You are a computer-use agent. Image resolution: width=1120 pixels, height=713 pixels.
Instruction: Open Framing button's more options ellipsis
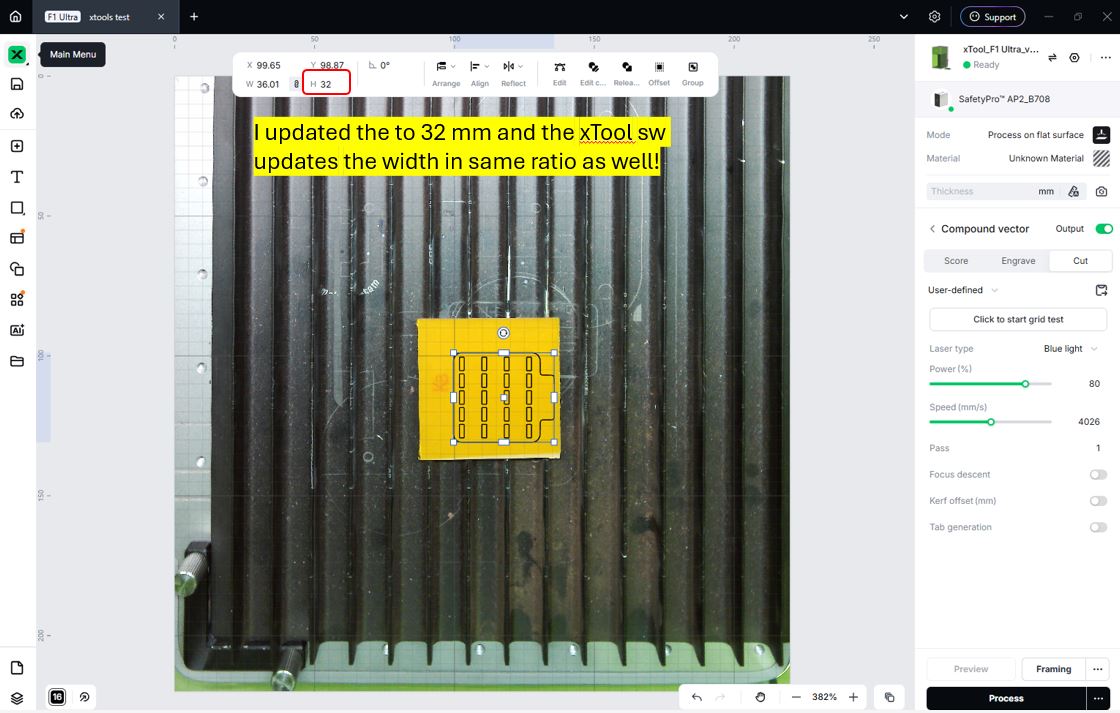(x=1098, y=669)
